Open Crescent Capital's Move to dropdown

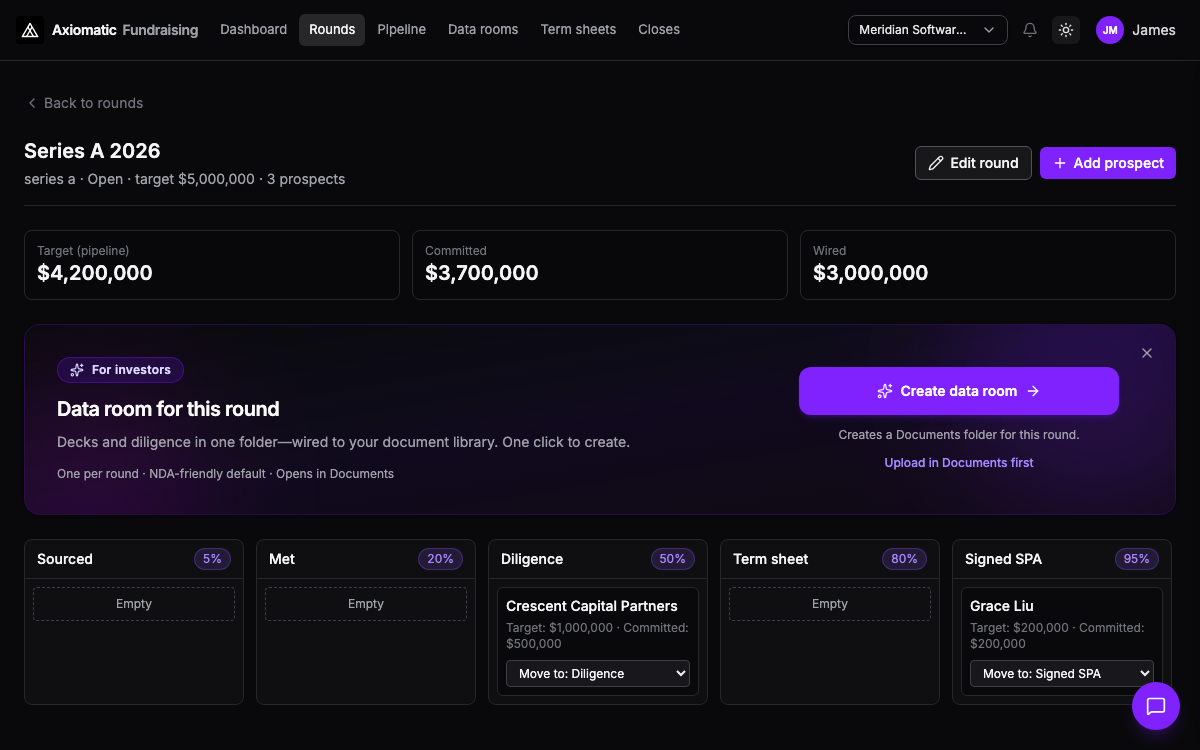pyautogui.click(x=598, y=674)
